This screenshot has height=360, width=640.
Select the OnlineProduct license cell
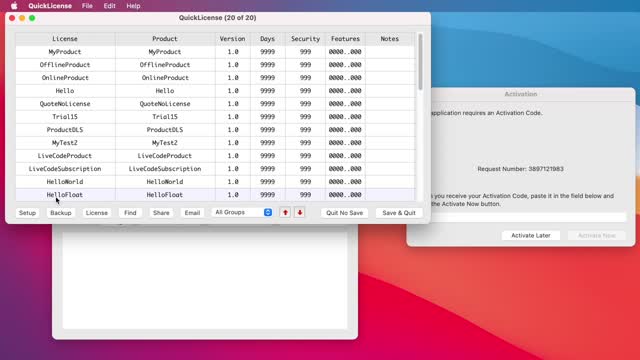(x=65, y=78)
